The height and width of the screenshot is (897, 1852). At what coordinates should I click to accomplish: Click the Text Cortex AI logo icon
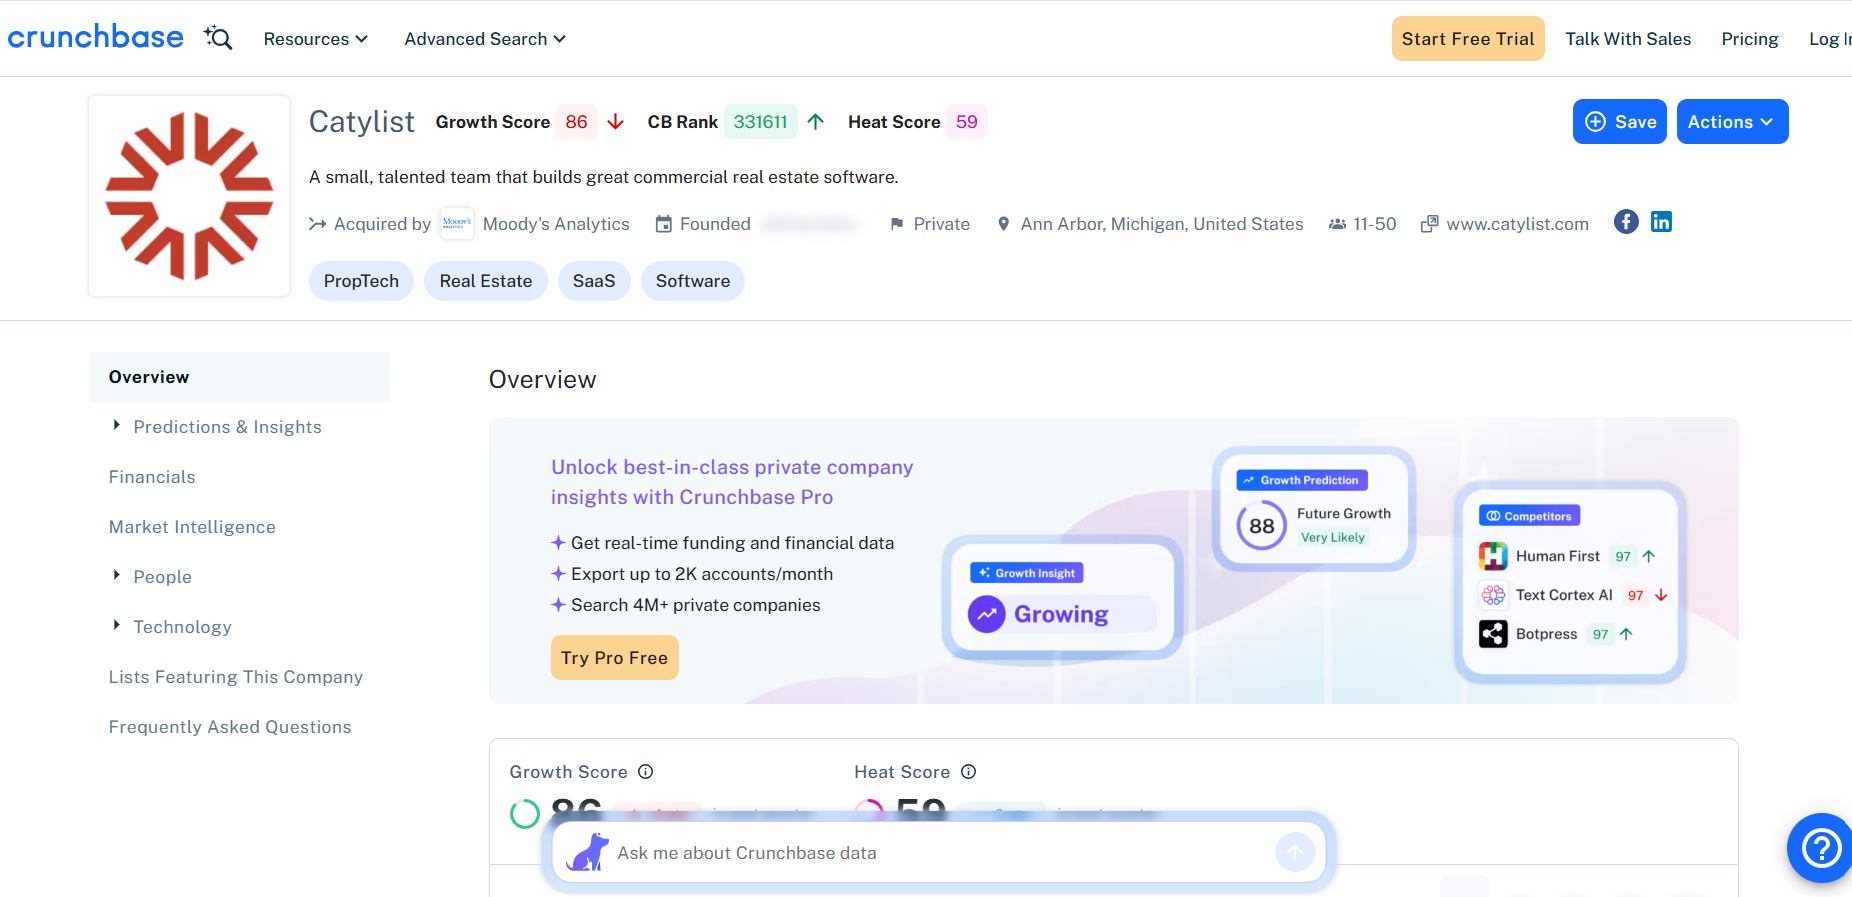point(1493,595)
